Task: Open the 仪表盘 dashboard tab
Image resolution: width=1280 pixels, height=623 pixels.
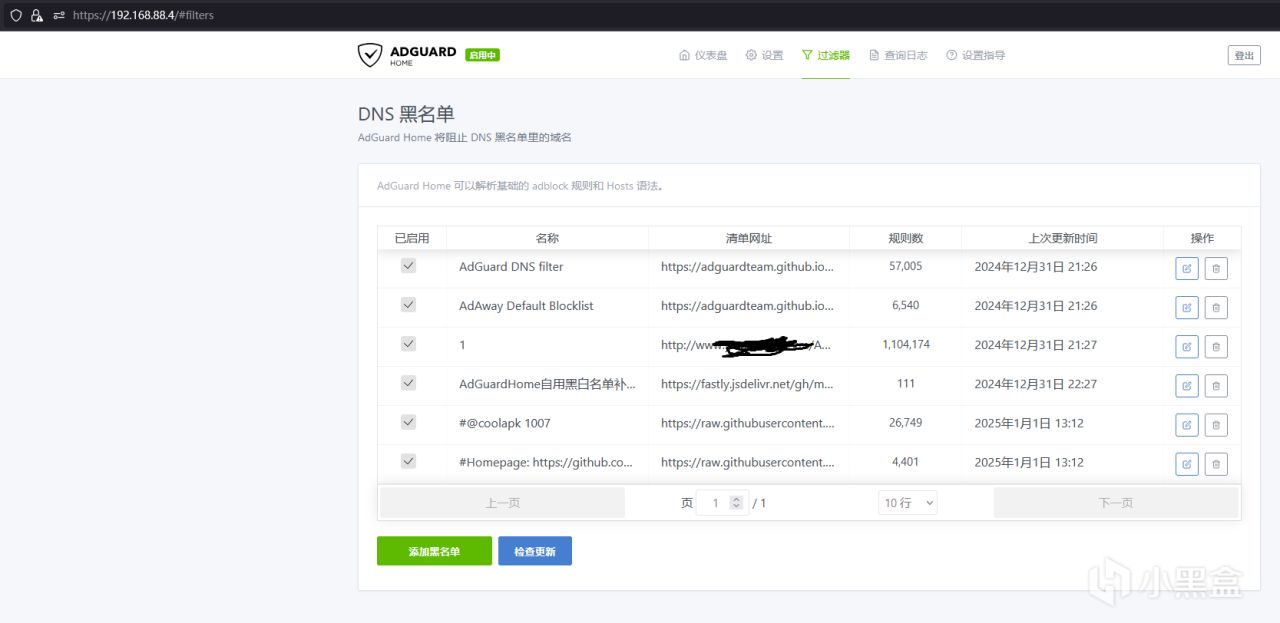Action: tap(703, 55)
